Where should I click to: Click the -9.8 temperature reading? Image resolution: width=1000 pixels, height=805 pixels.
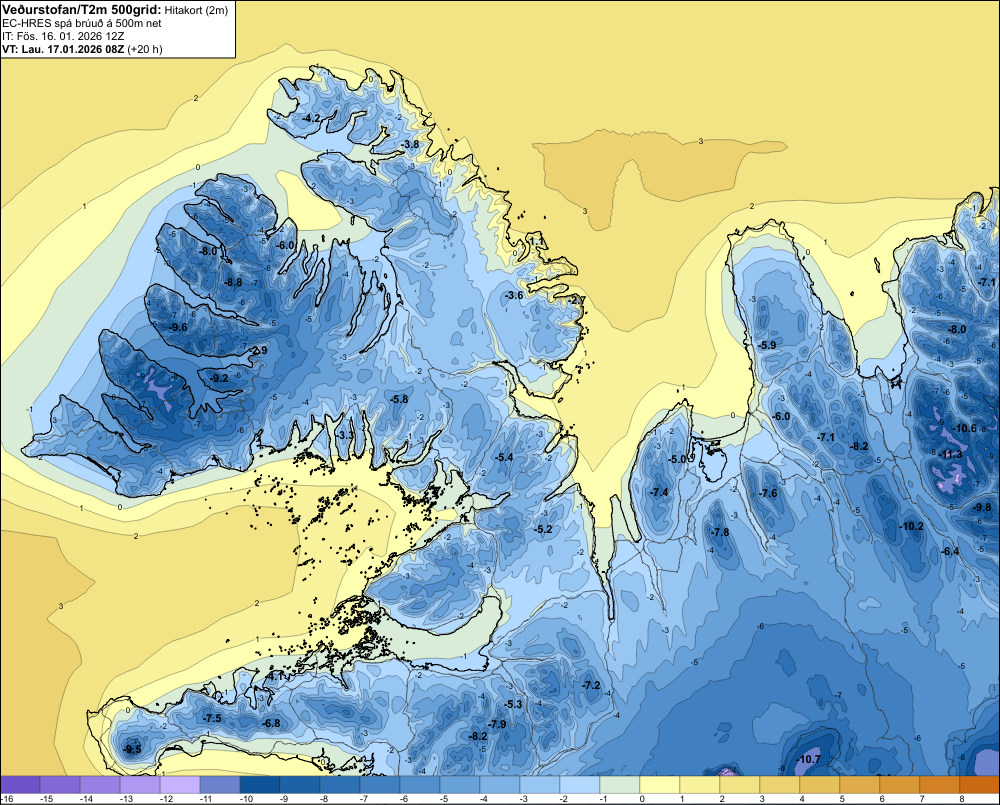983,508
